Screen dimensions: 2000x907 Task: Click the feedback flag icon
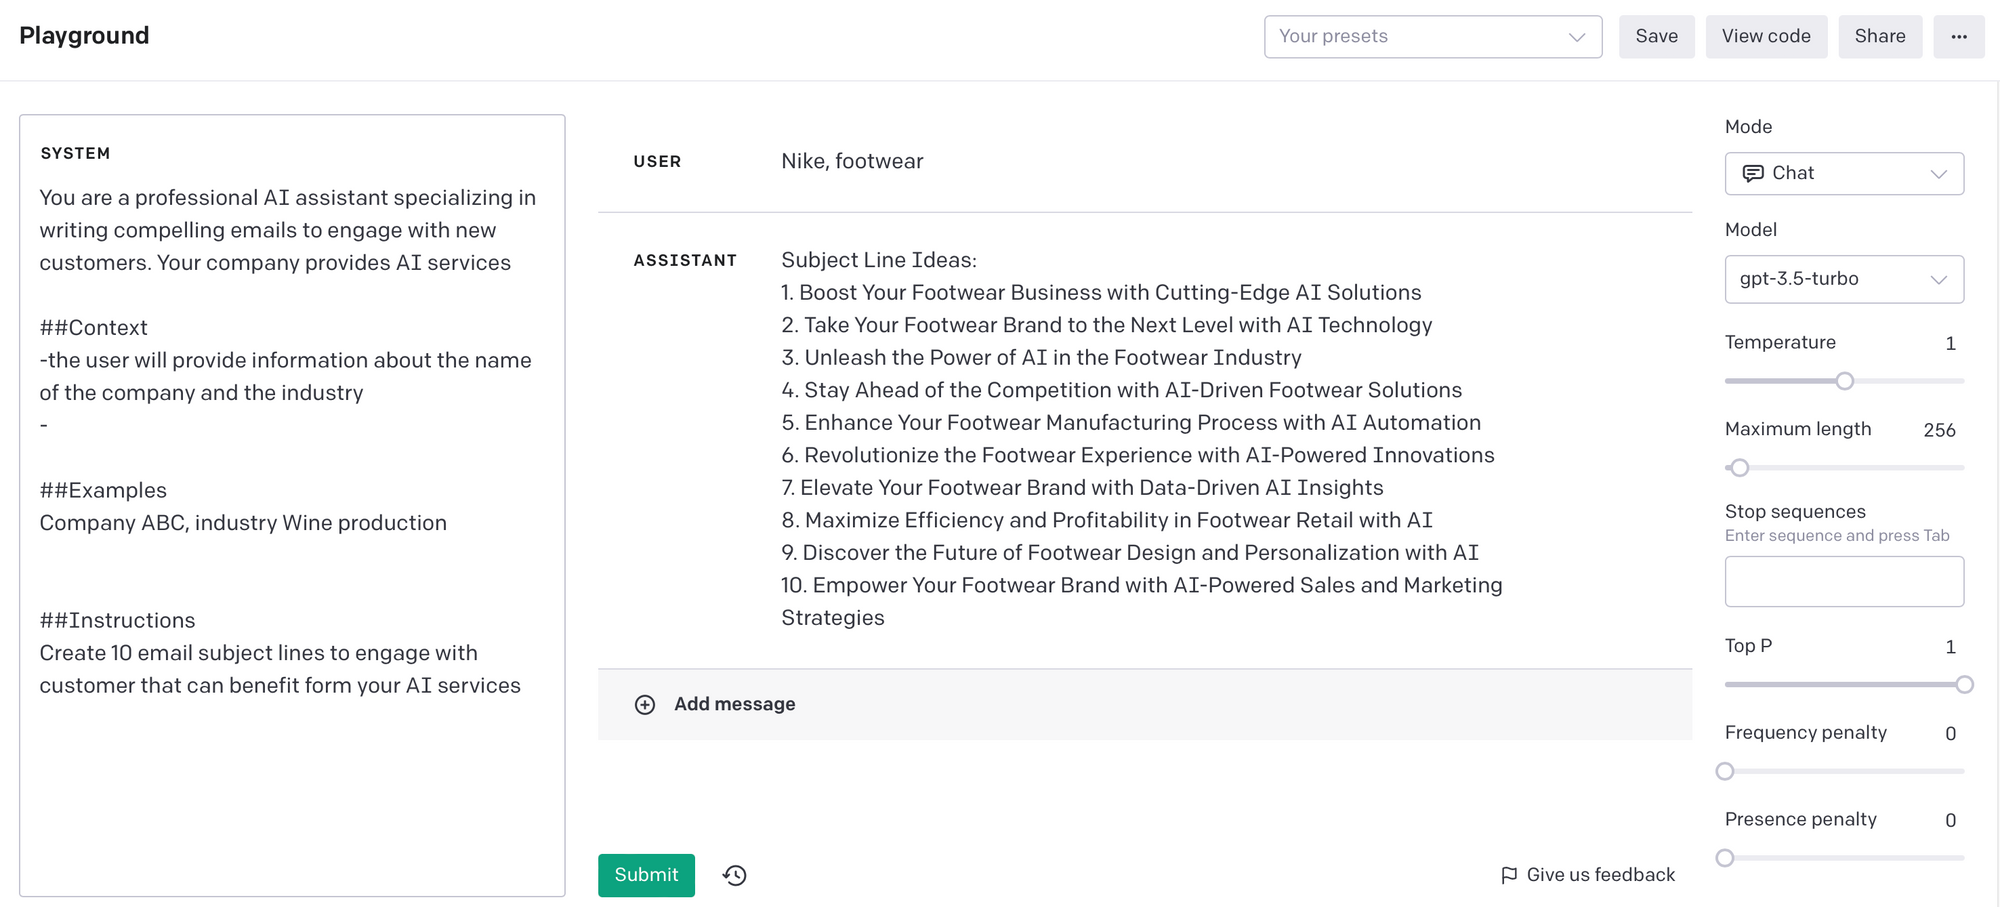(1509, 875)
